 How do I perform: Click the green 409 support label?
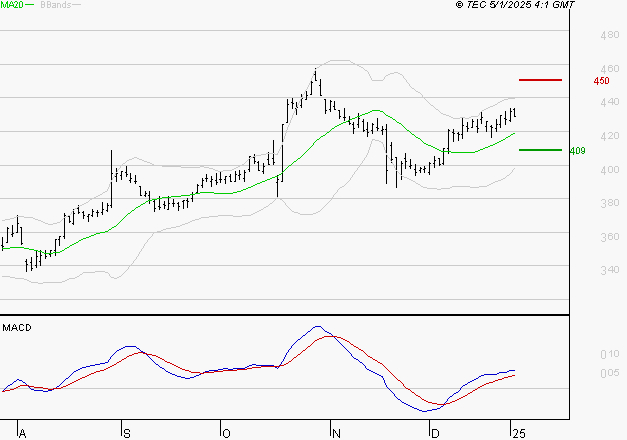click(x=577, y=151)
